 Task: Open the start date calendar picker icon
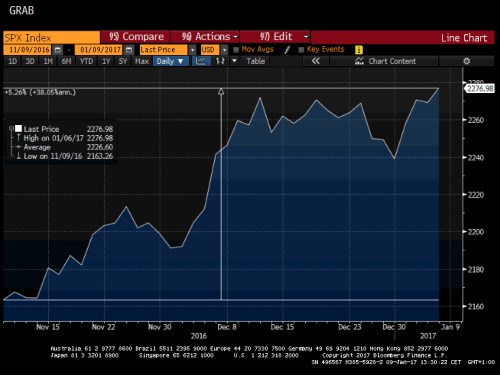pos(58,50)
